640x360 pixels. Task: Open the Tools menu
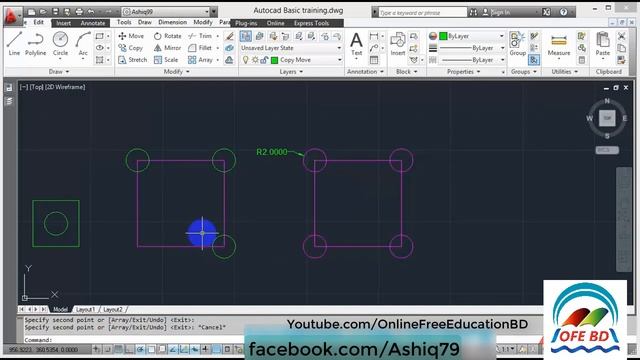(124, 22)
